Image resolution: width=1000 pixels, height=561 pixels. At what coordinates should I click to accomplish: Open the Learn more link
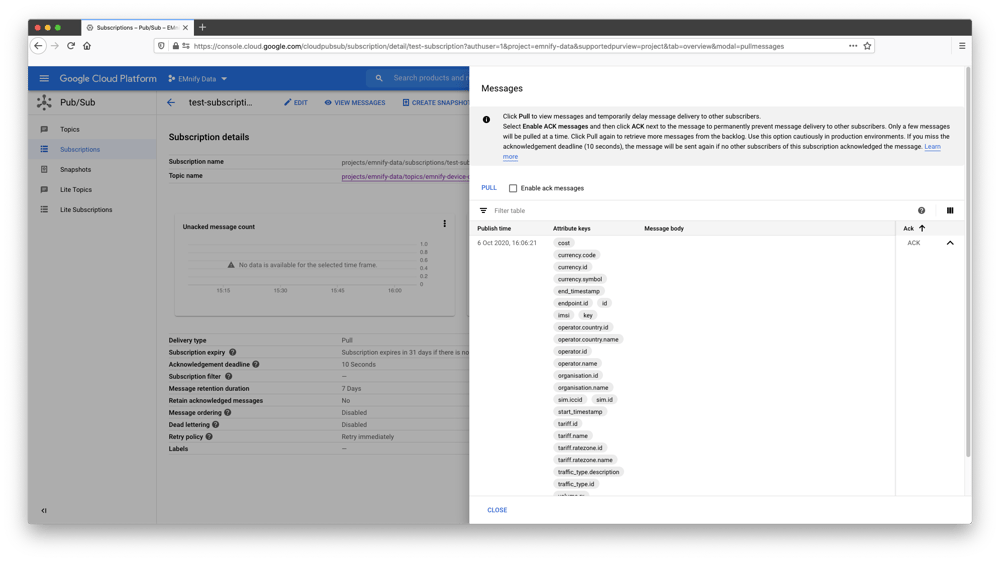click(x=932, y=147)
